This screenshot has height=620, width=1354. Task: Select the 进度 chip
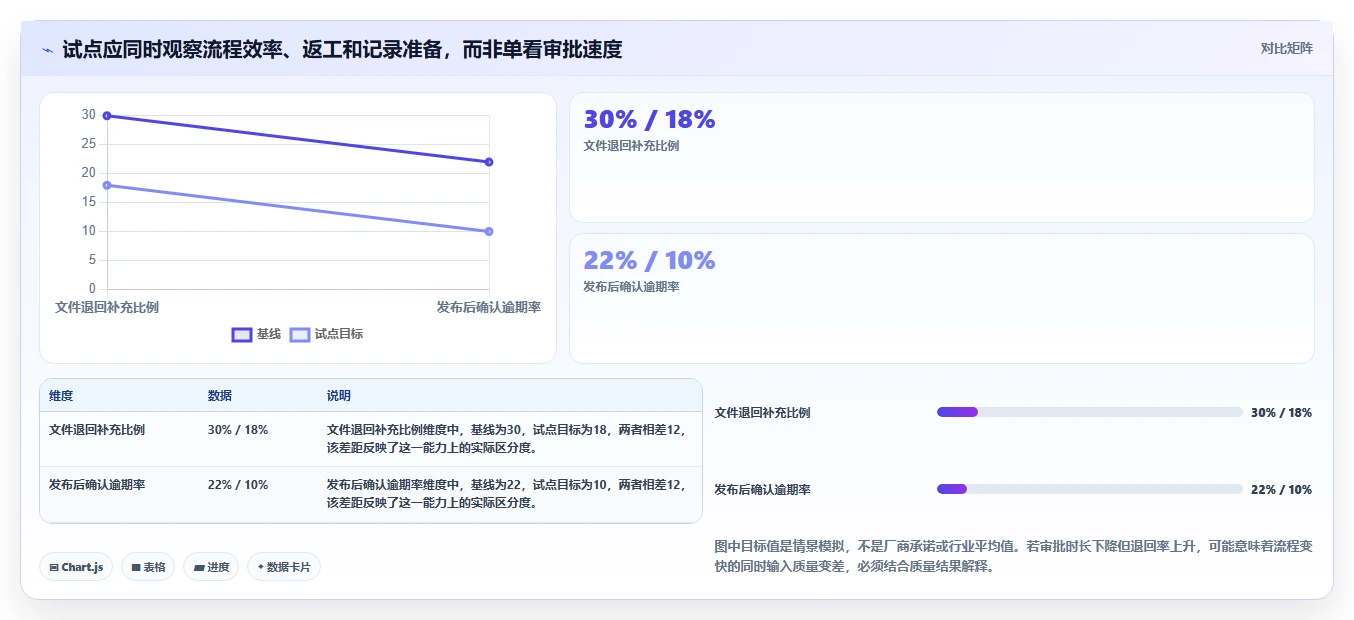[x=211, y=567]
